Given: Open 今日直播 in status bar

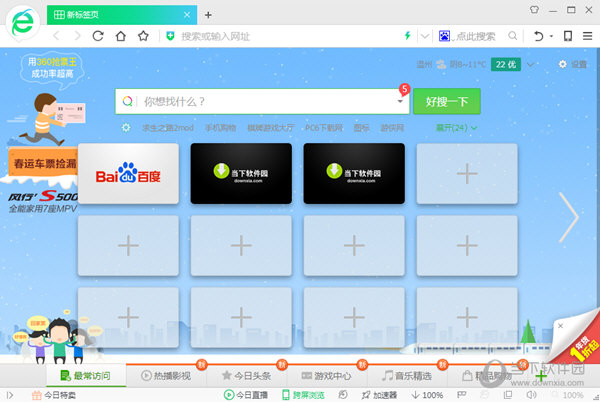Looking at the screenshot, I should coord(246,395).
